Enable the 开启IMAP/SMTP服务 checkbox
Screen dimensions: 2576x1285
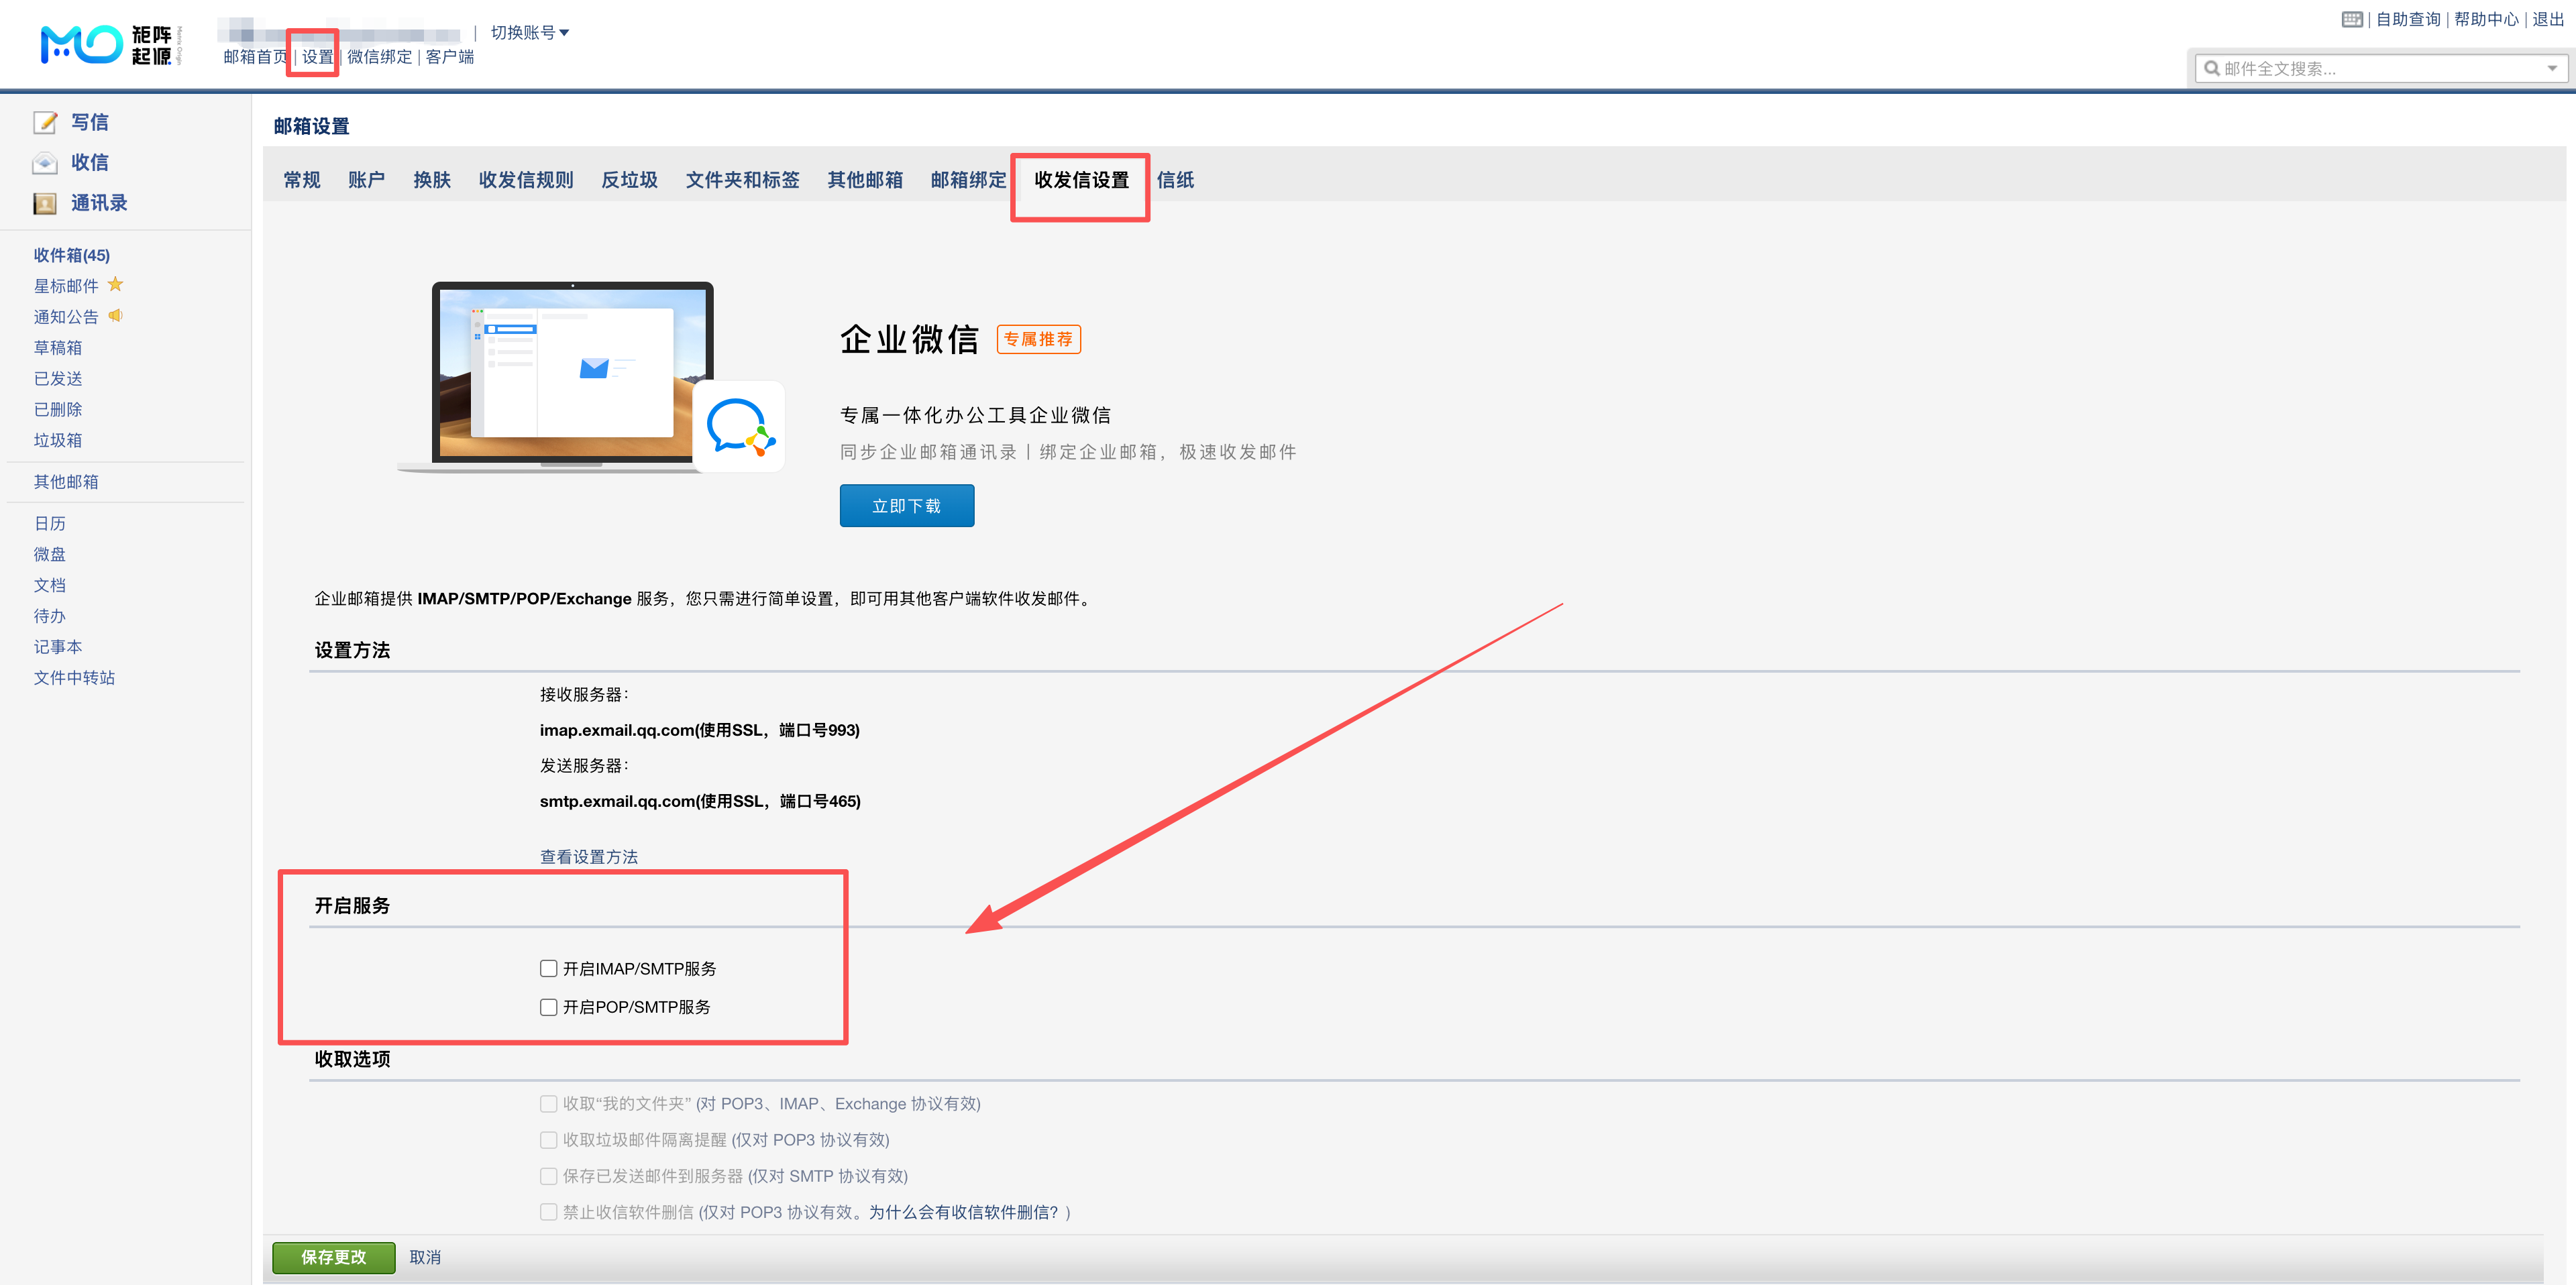point(548,968)
